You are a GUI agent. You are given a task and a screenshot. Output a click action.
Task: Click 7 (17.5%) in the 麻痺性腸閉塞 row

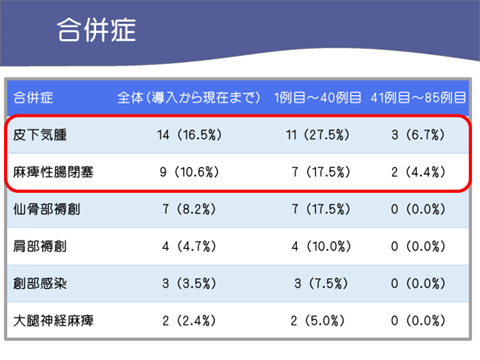[321, 172]
